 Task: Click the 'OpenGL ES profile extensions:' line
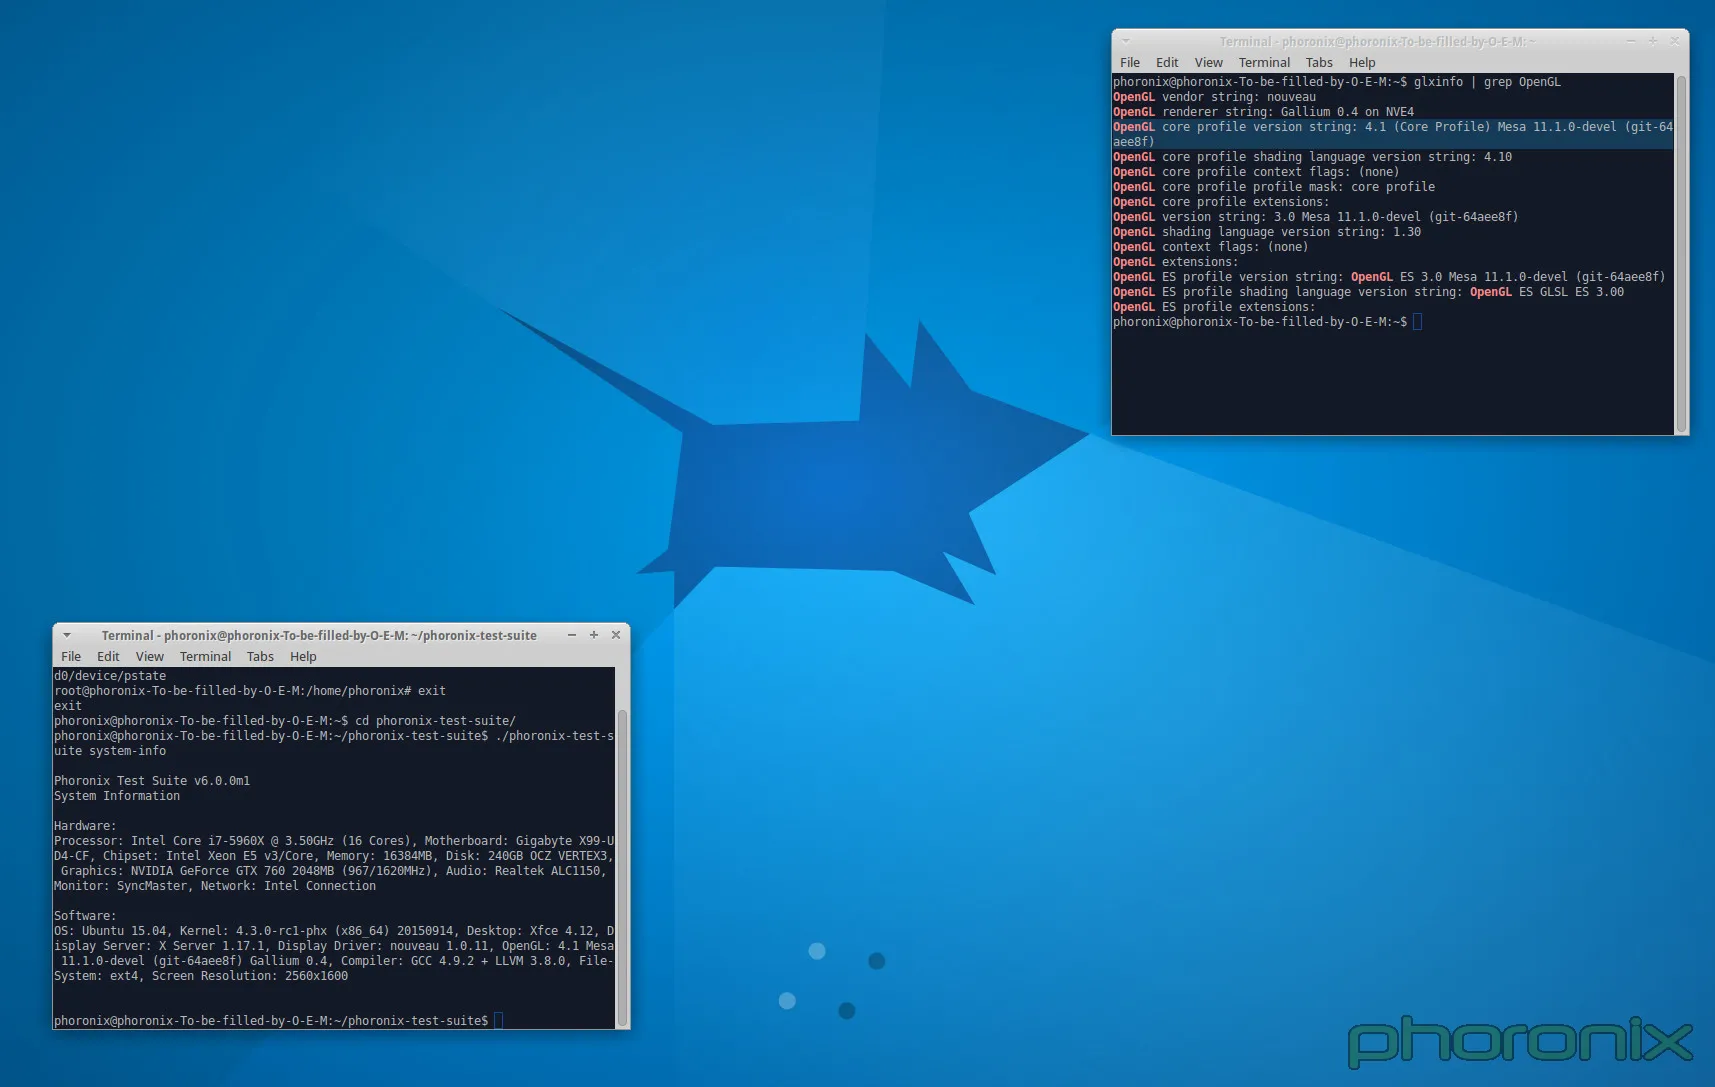(x=1214, y=307)
